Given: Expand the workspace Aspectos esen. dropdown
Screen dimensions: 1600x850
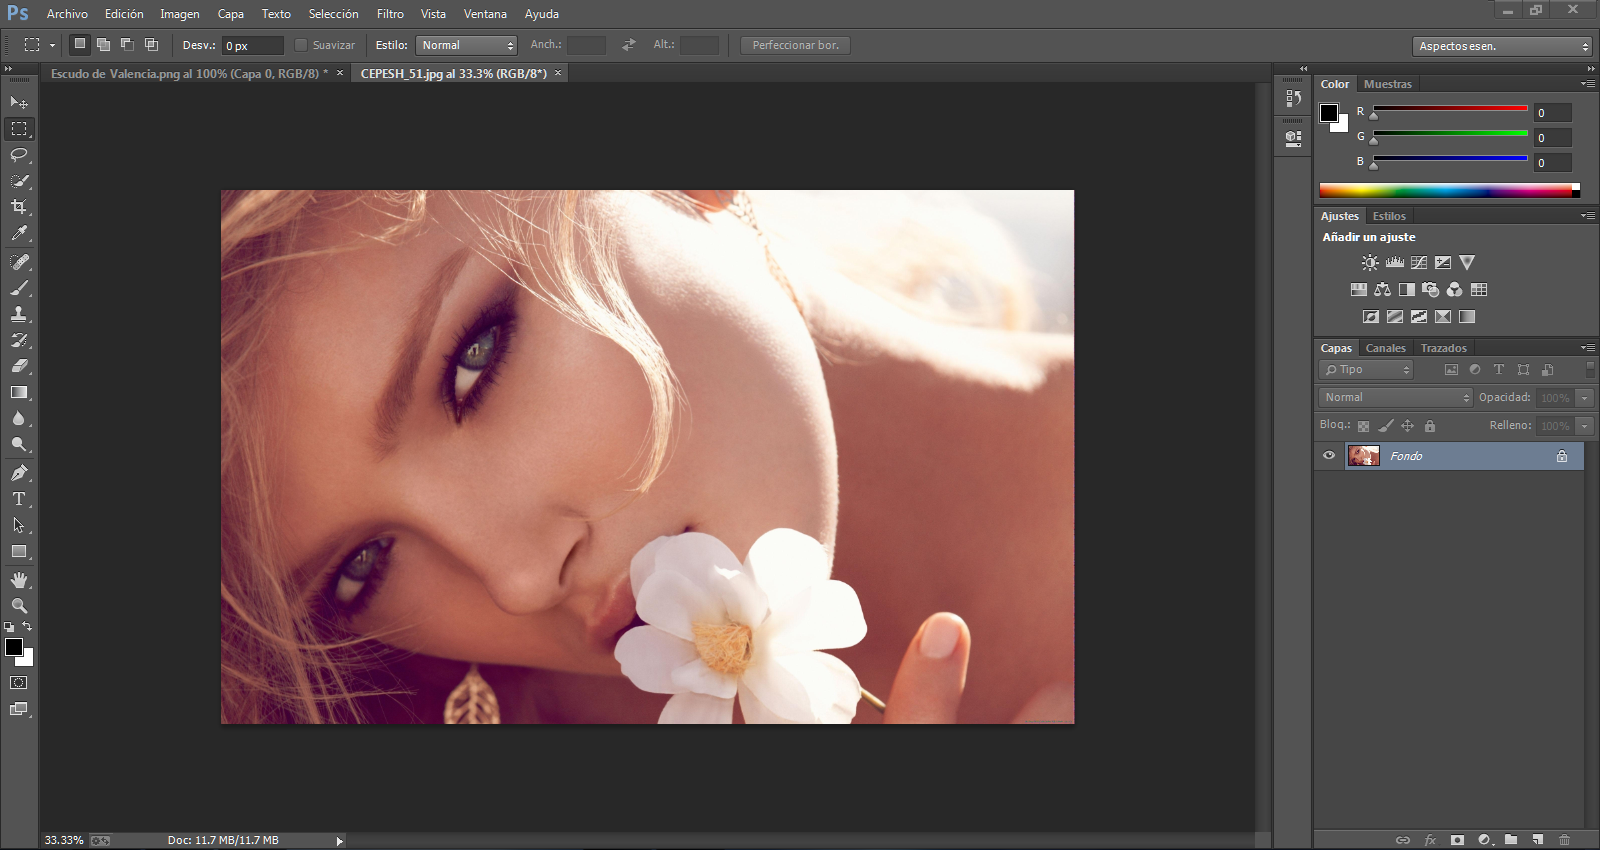Looking at the screenshot, I should [1501, 46].
